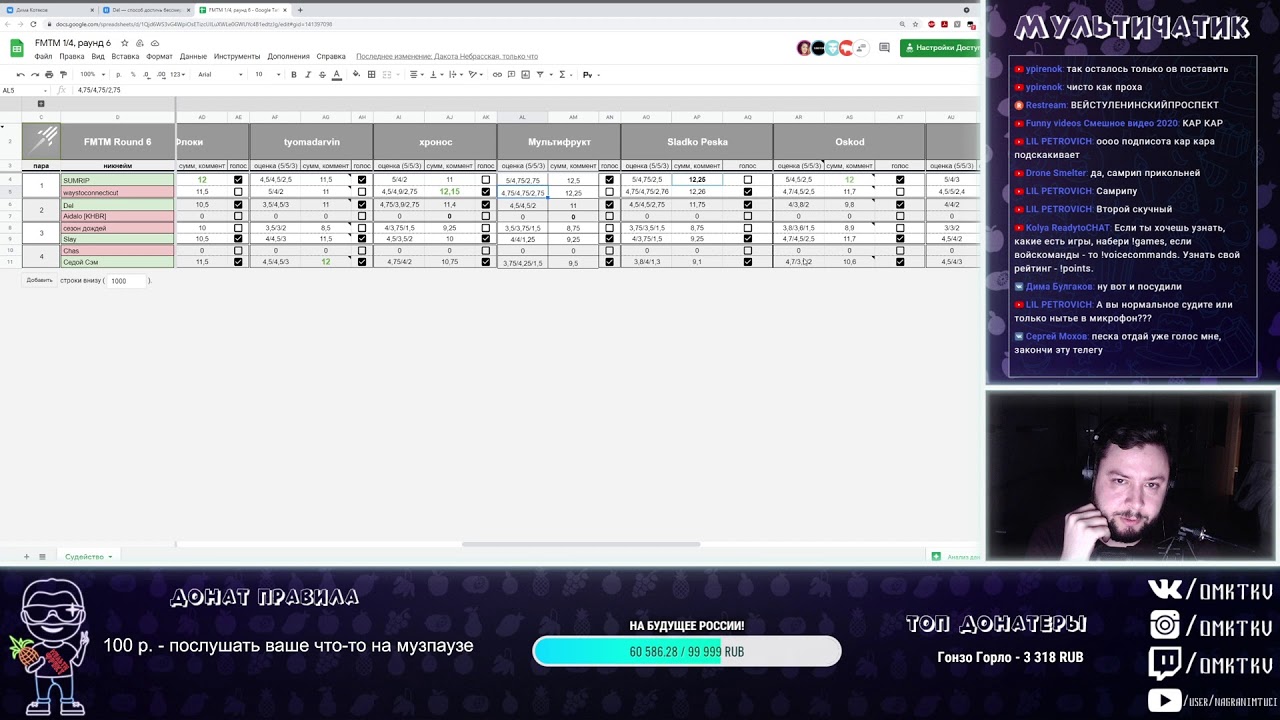Open the text wrapping dropdown

click(455, 74)
